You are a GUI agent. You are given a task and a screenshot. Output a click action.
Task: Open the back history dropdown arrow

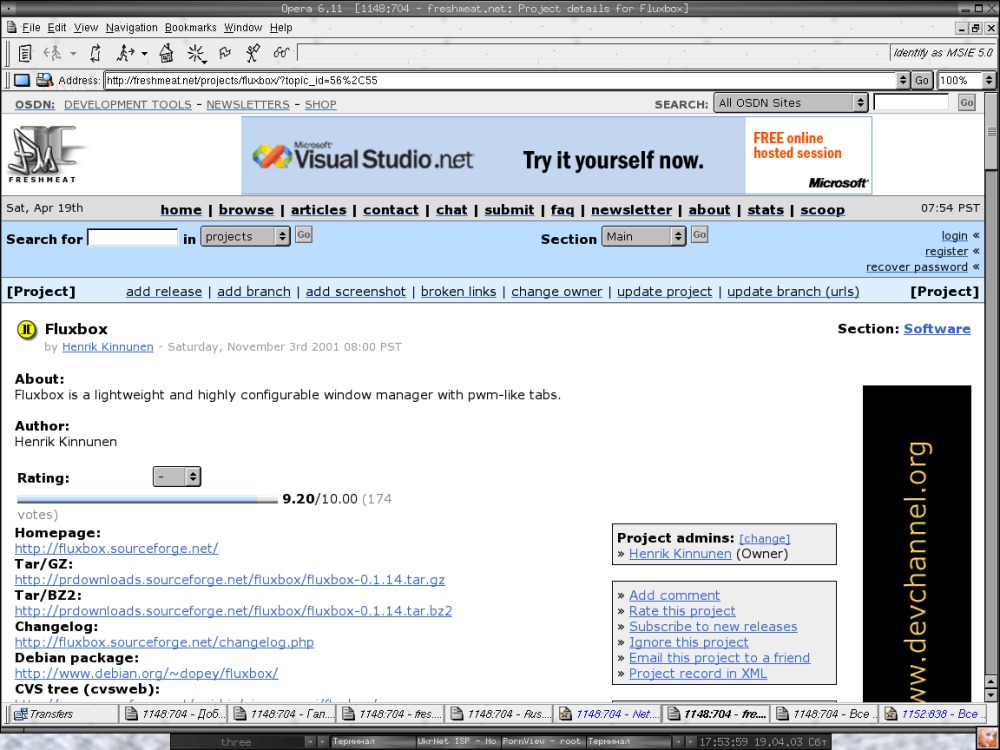(73, 54)
